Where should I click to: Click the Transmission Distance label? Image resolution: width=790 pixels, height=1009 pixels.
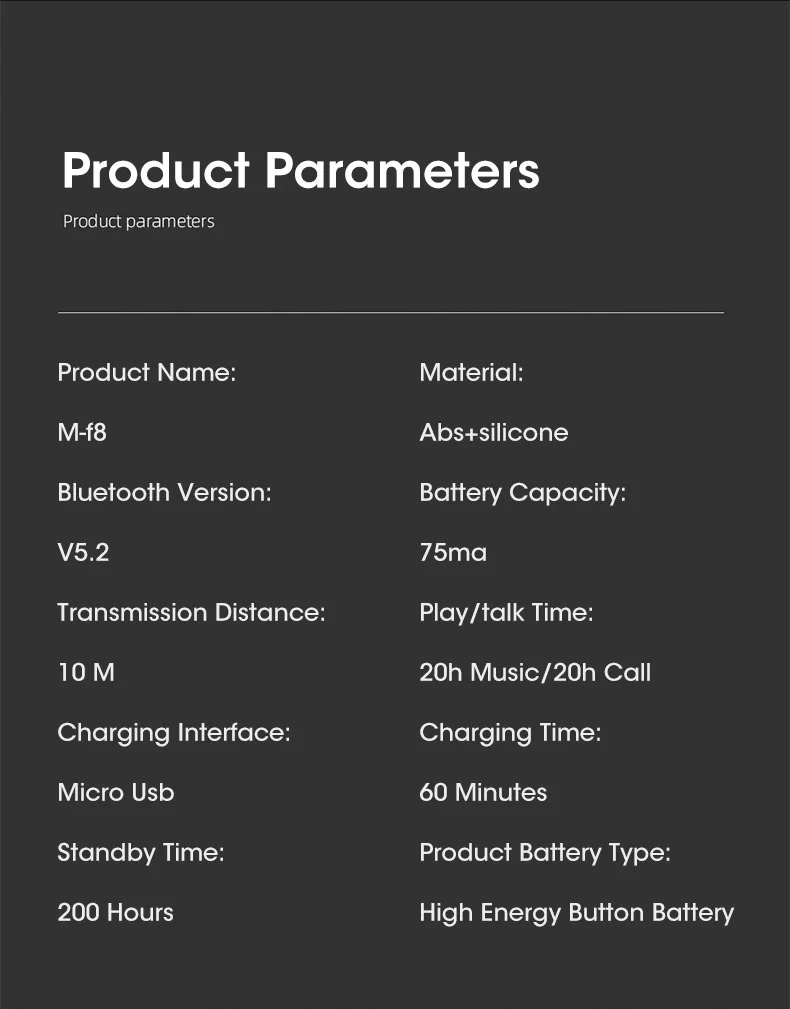coord(191,613)
